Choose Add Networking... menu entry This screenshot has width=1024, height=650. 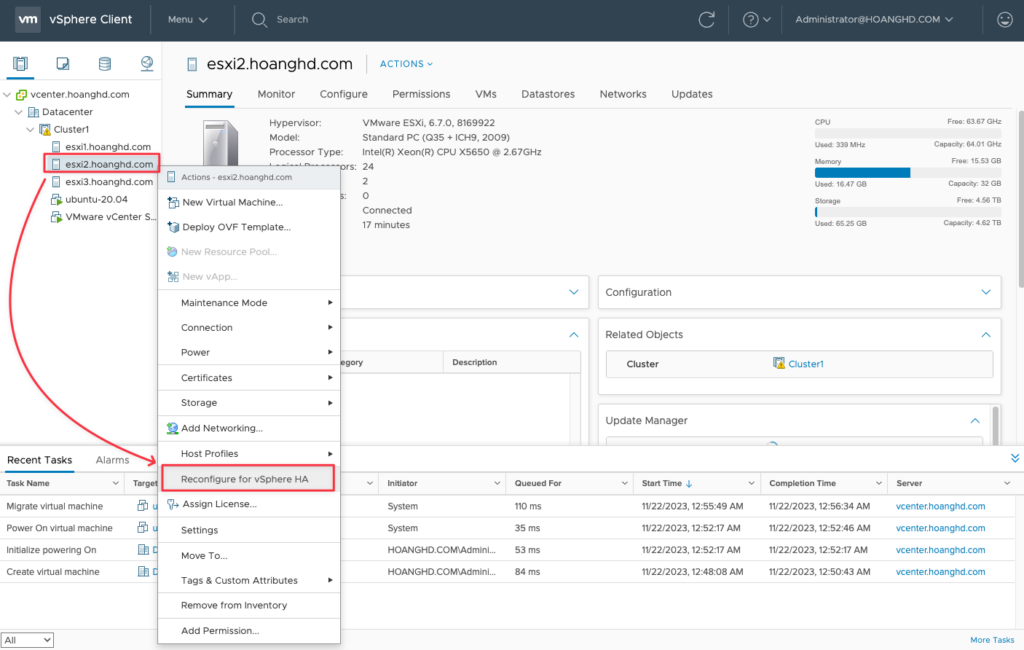(x=249, y=428)
